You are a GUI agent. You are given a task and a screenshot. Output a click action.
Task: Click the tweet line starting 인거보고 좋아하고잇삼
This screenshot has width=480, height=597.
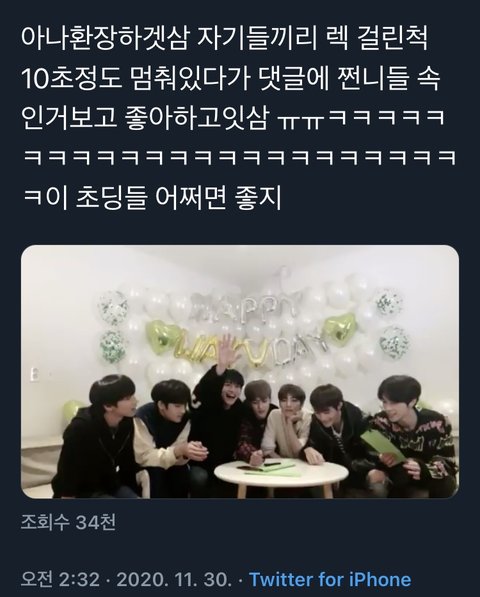233,118
